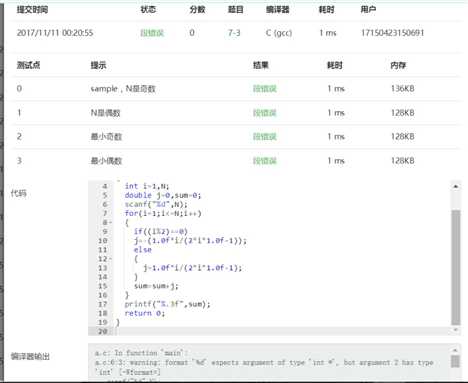Click the 段错误 result for test point 1
This screenshot has width=468, height=383.
265,113
